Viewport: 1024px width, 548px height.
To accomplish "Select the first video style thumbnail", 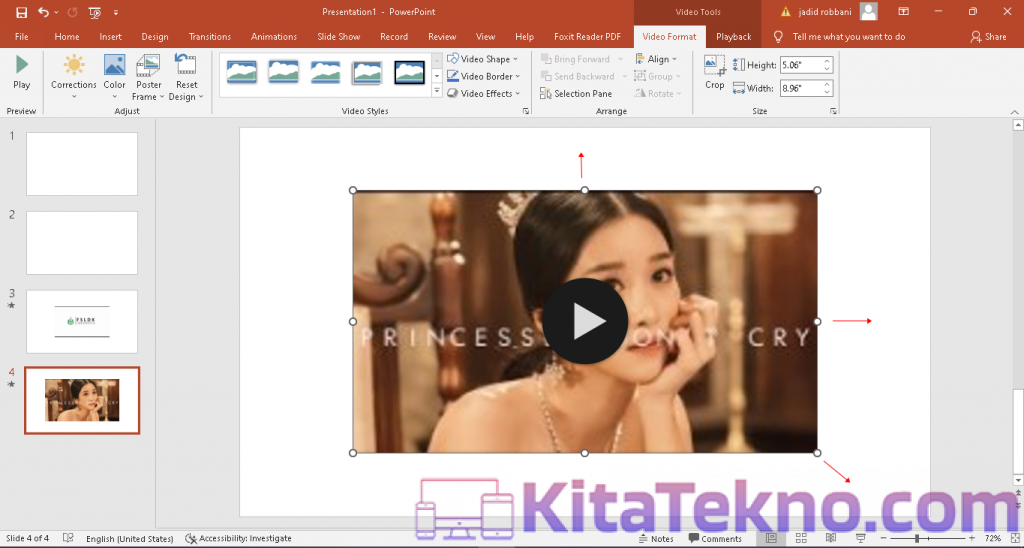I will tap(242, 72).
